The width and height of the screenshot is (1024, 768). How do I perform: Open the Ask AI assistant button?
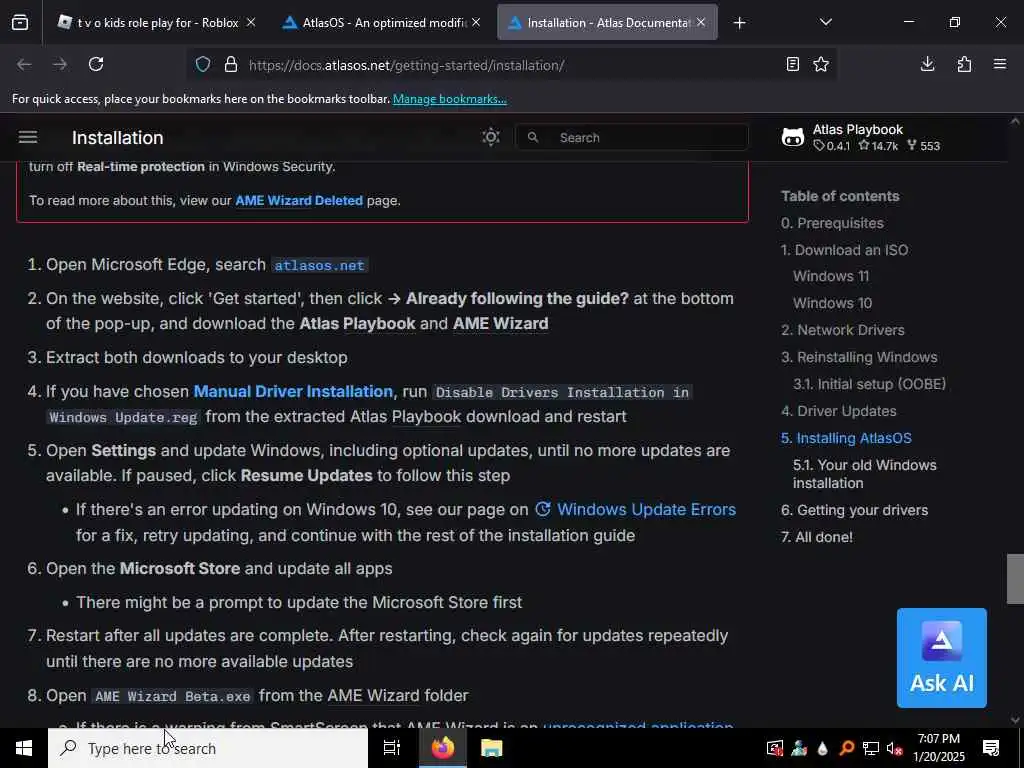coord(941,658)
